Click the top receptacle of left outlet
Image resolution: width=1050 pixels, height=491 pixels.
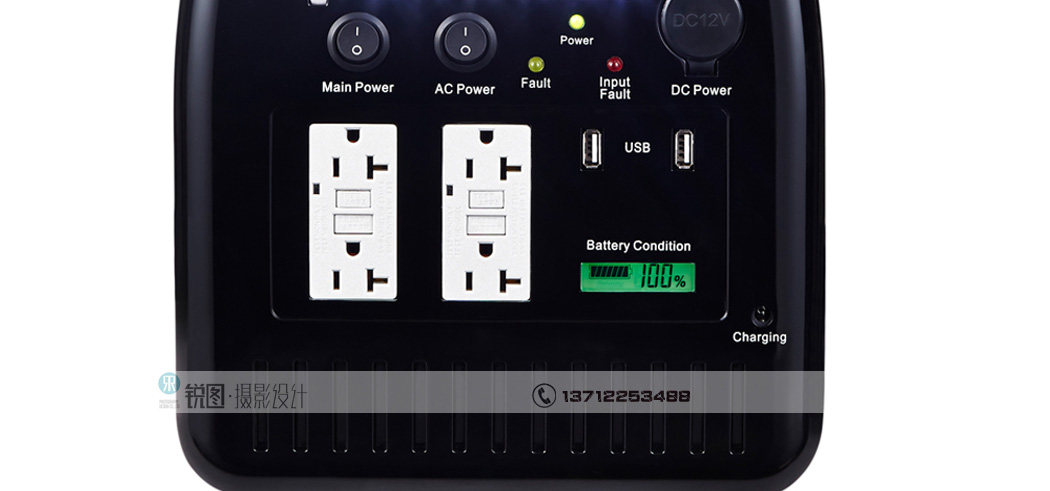click(x=352, y=160)
